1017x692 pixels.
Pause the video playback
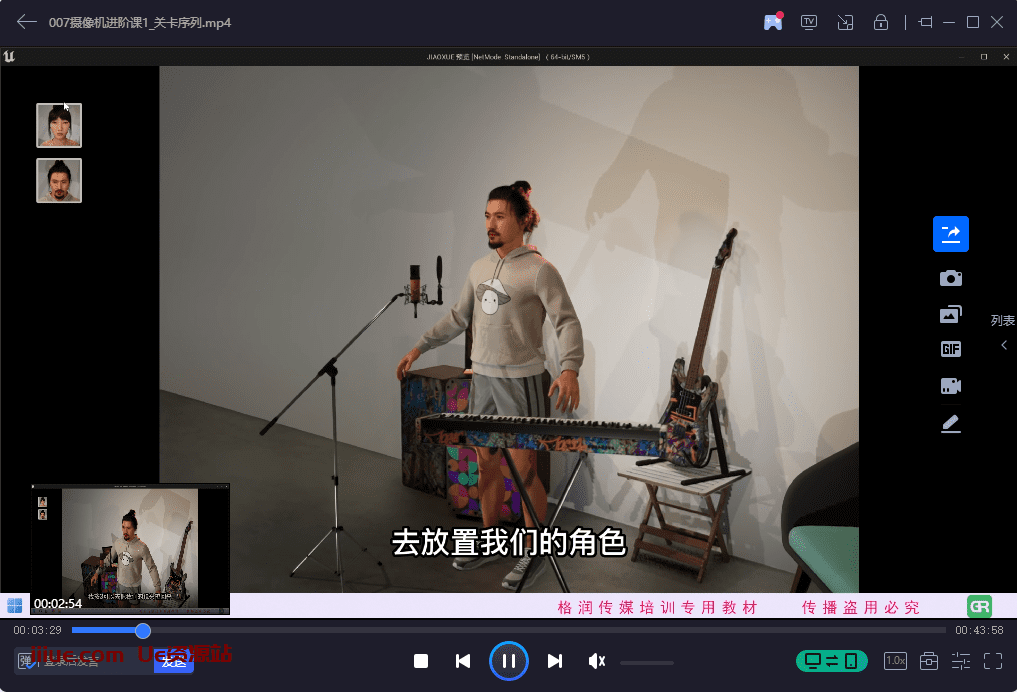[x=508, y=661]
